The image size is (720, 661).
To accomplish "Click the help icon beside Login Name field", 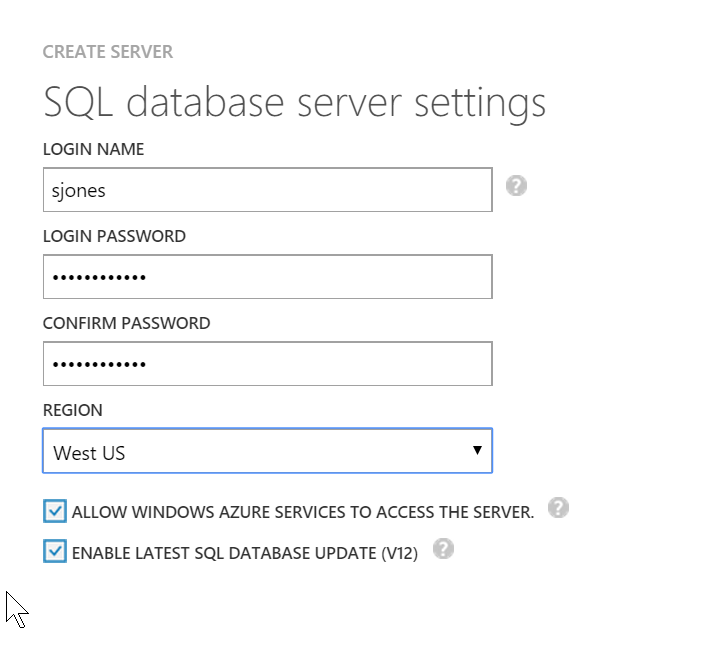I will click(516, 186).
